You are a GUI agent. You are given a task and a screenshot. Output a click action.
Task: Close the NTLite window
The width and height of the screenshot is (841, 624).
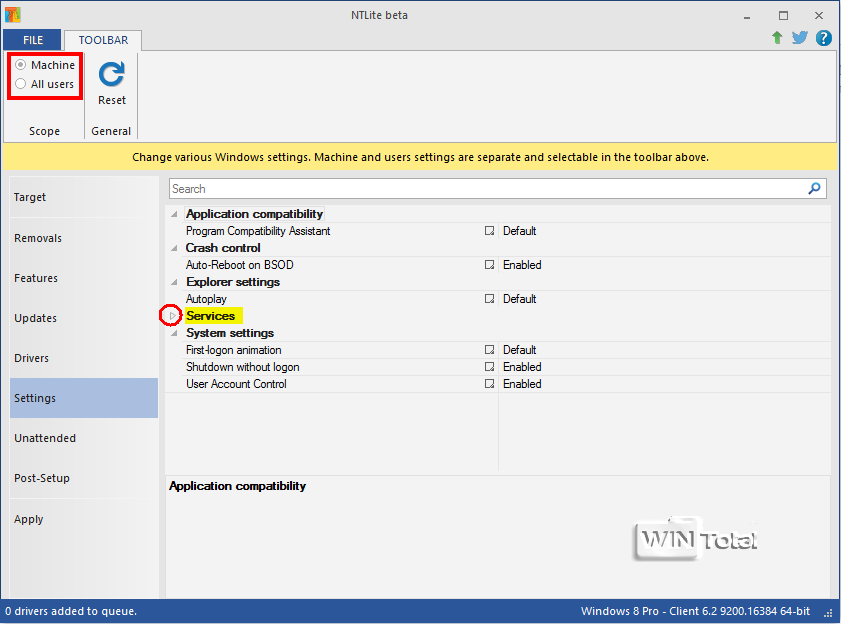(x=818, y=16)
